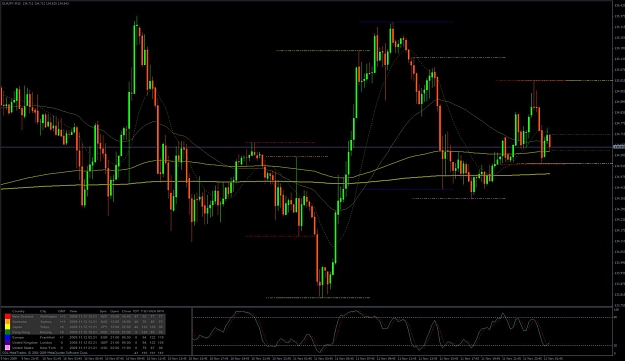Click the pink United States session color box
This screenshot has width=625, height=361.
point(8,348)
